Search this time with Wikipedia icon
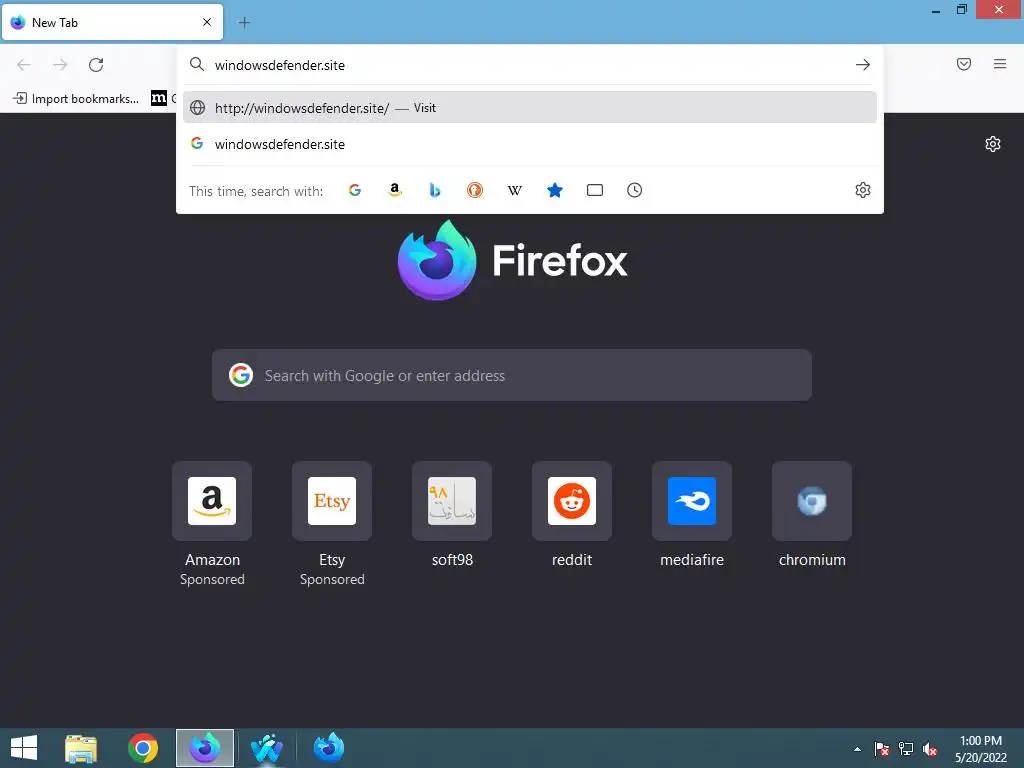The image size is (1024, 768). [x=515, y=190]
